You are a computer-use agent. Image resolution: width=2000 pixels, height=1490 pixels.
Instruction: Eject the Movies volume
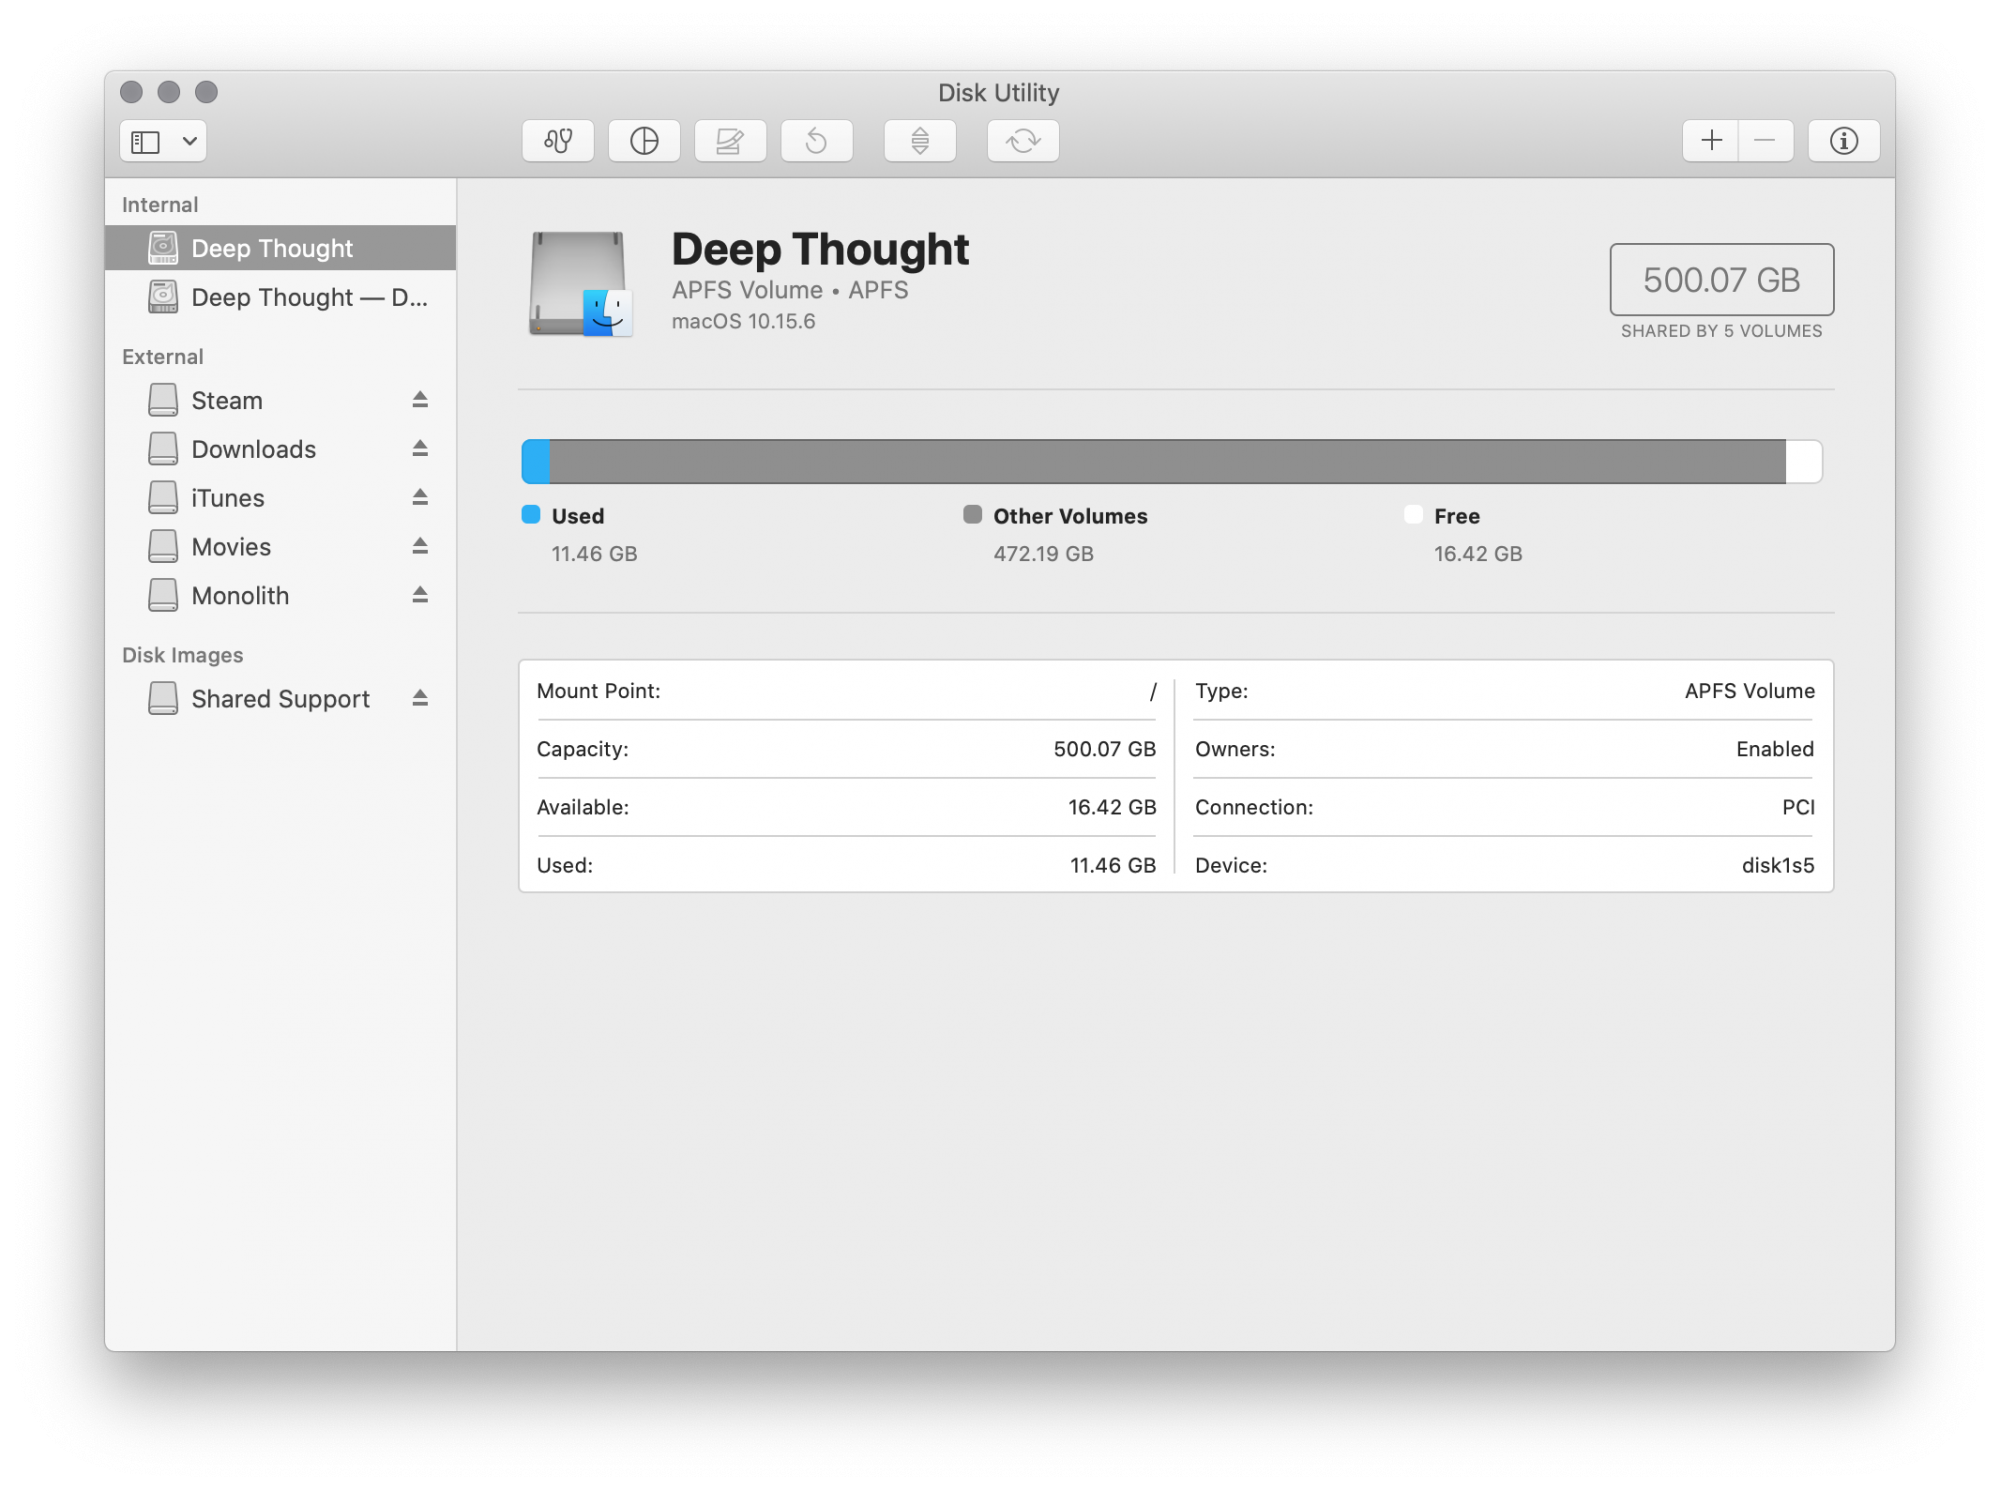[420, 546]
